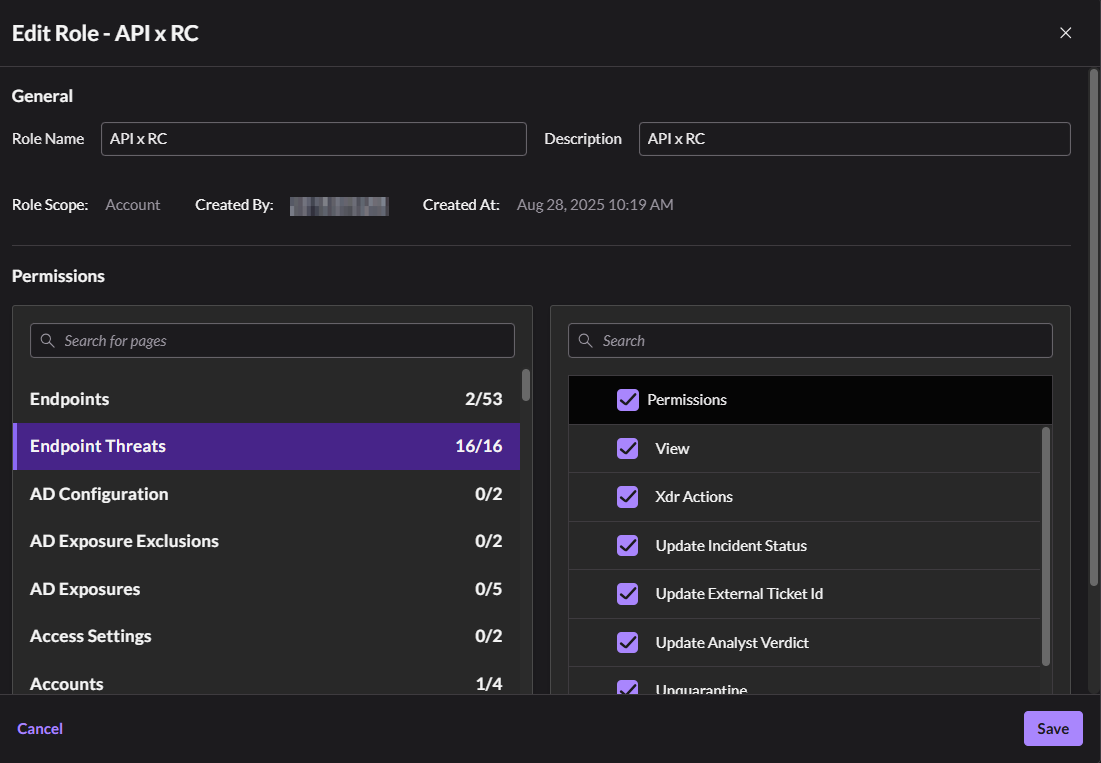Save the role changes

tap(1052, 729)
